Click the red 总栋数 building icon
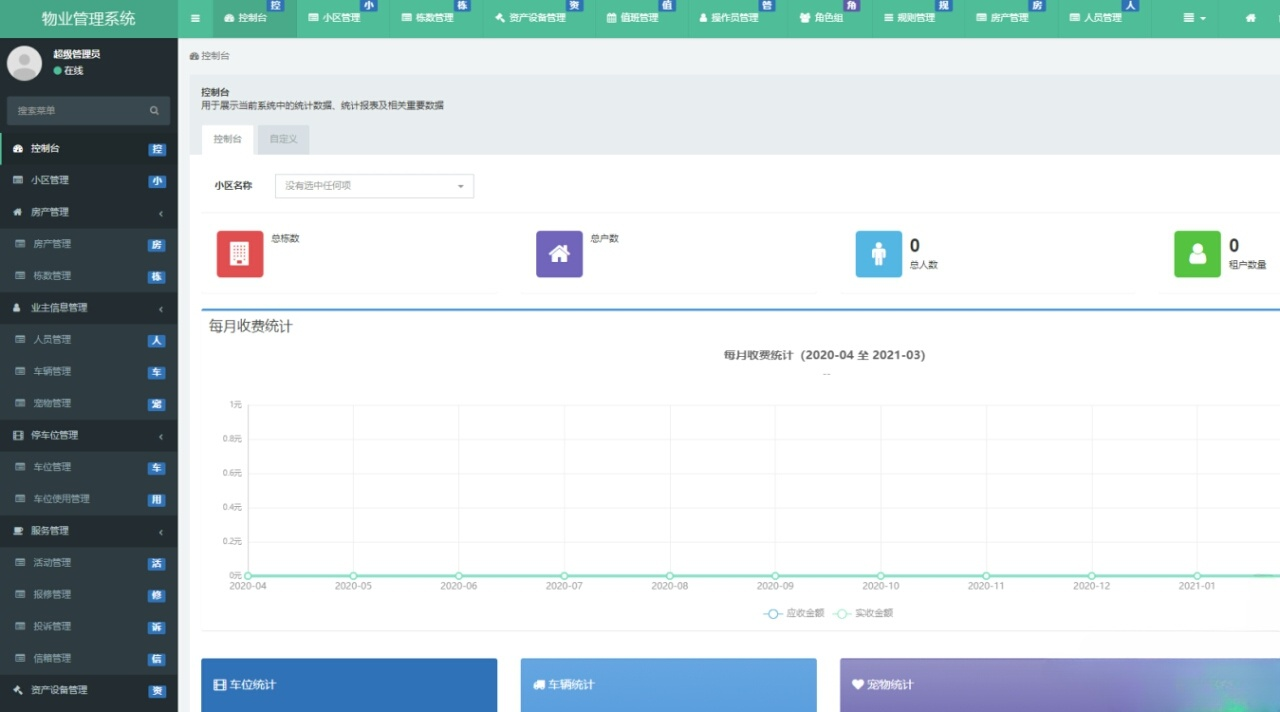 coord(240,254)
